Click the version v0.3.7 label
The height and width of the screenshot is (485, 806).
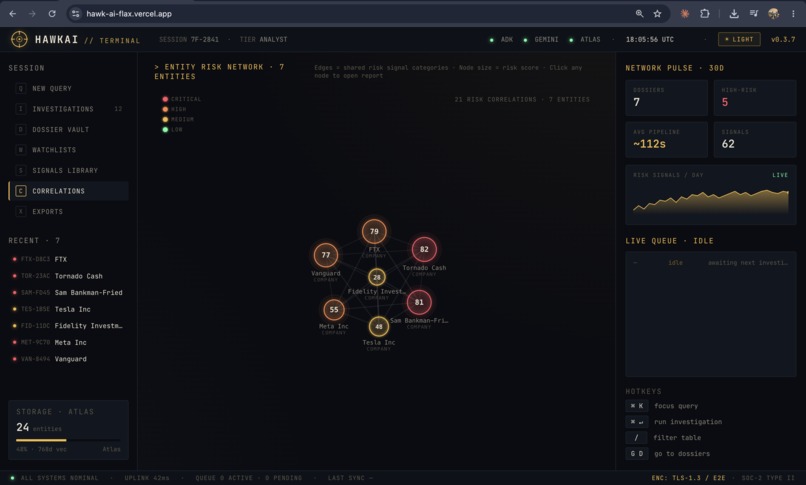click(783, 40)
